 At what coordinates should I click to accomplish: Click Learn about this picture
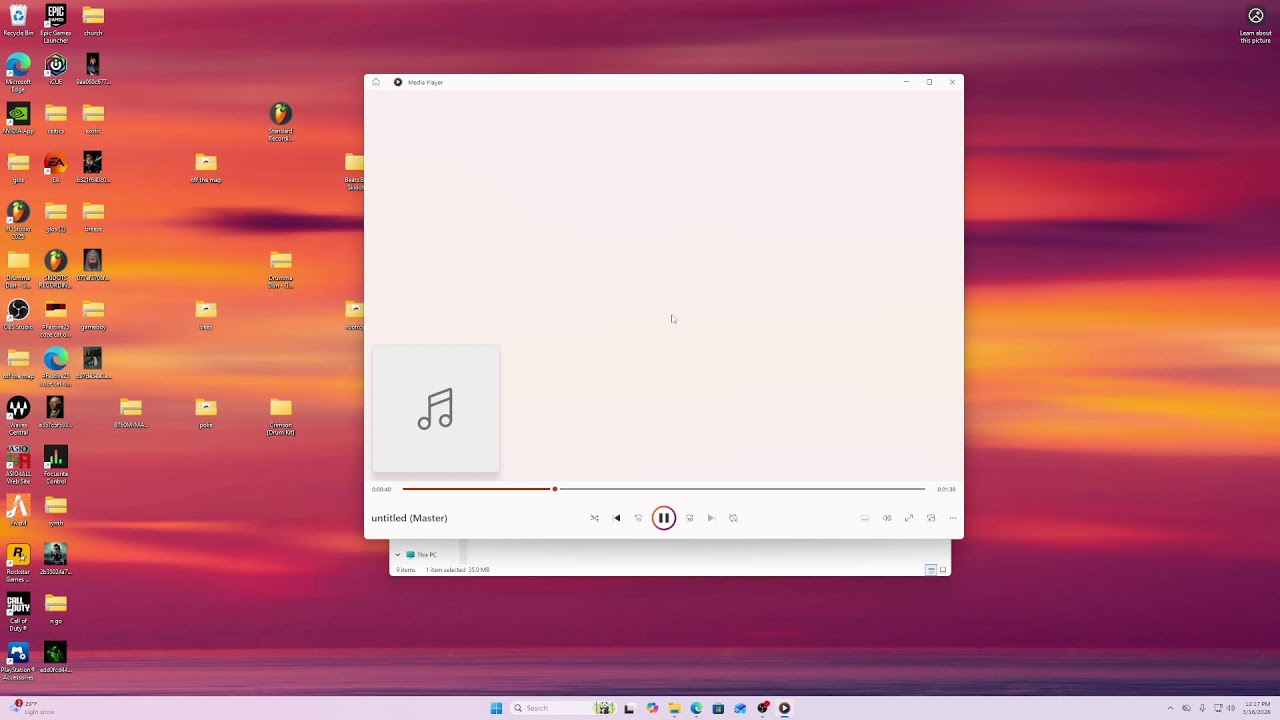[1256, 24]
